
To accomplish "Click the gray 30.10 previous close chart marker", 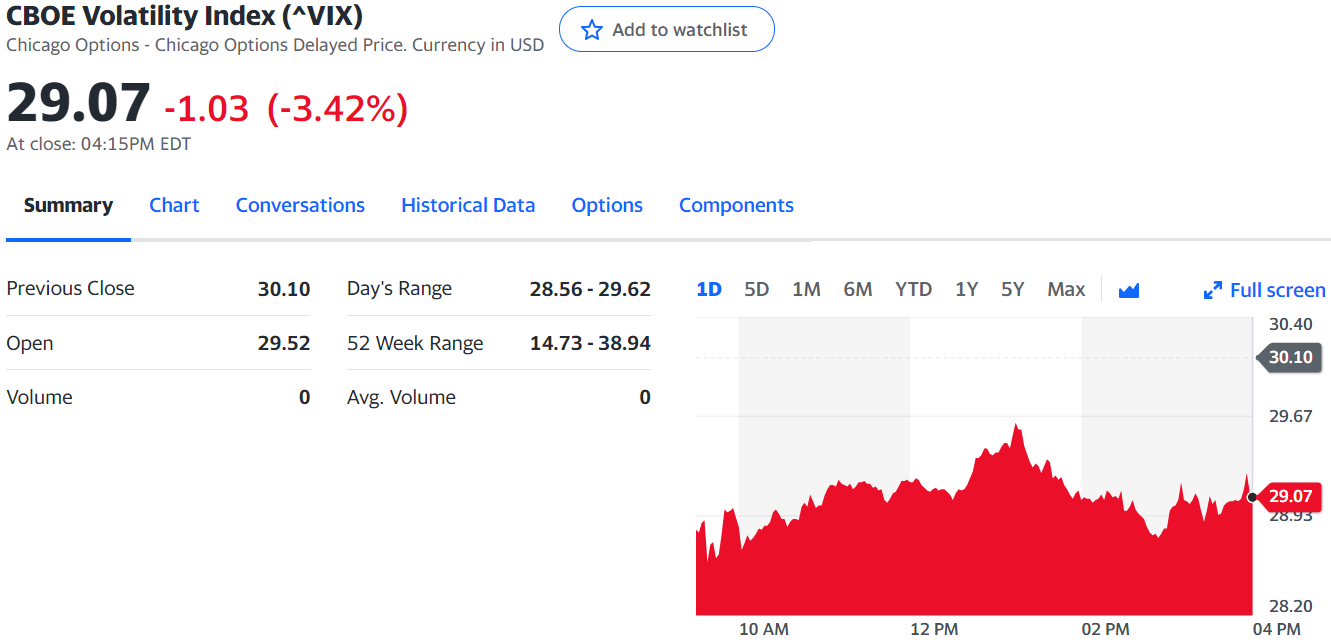I will pyautogui.click(x=1288, y=357).
